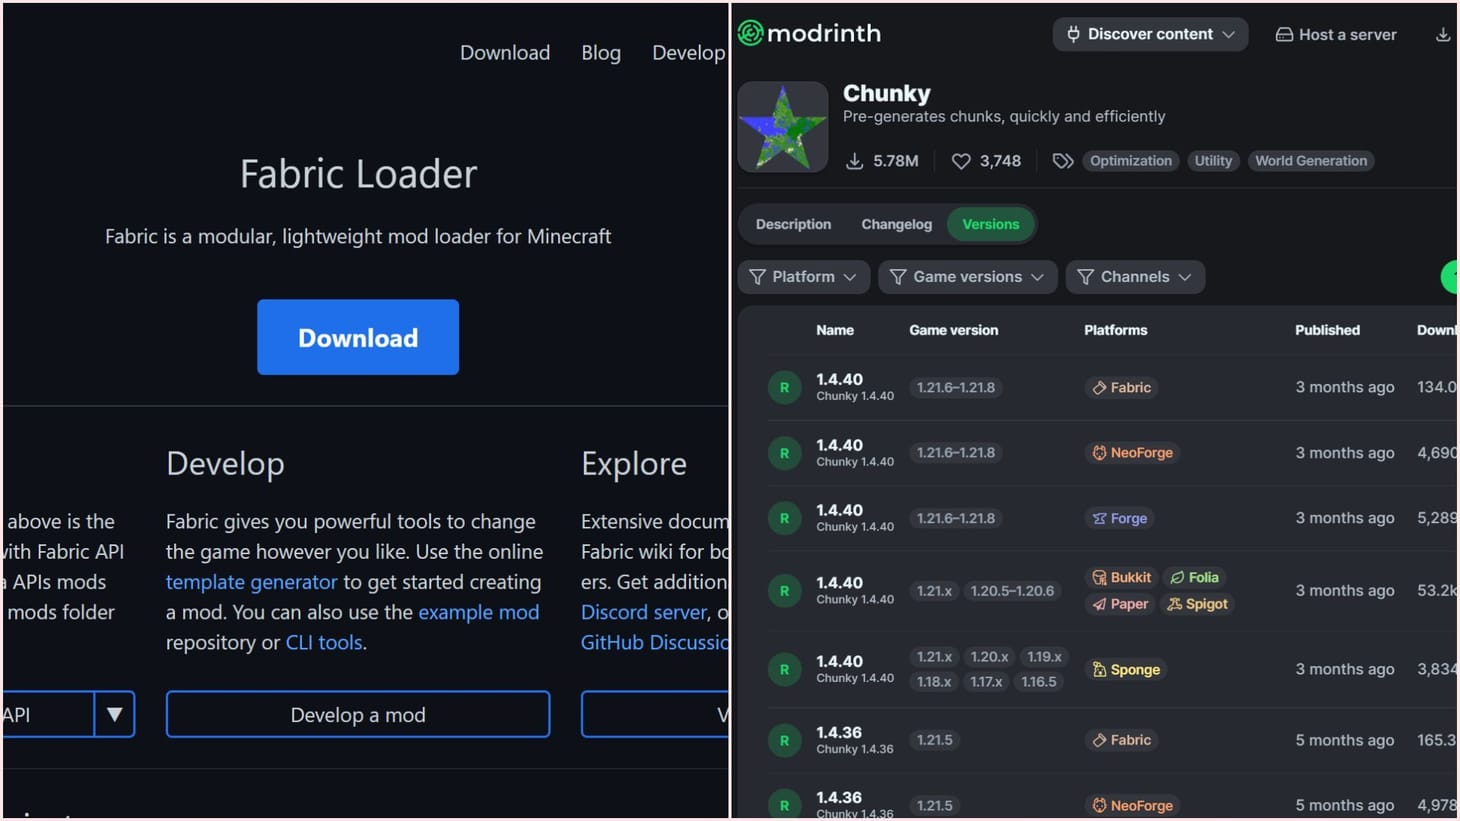The width and height of the screenshot is (1460, 821).
Task: Click the Fabric Loader Download button
Action: pyautogui.click(x=357, y=337)
